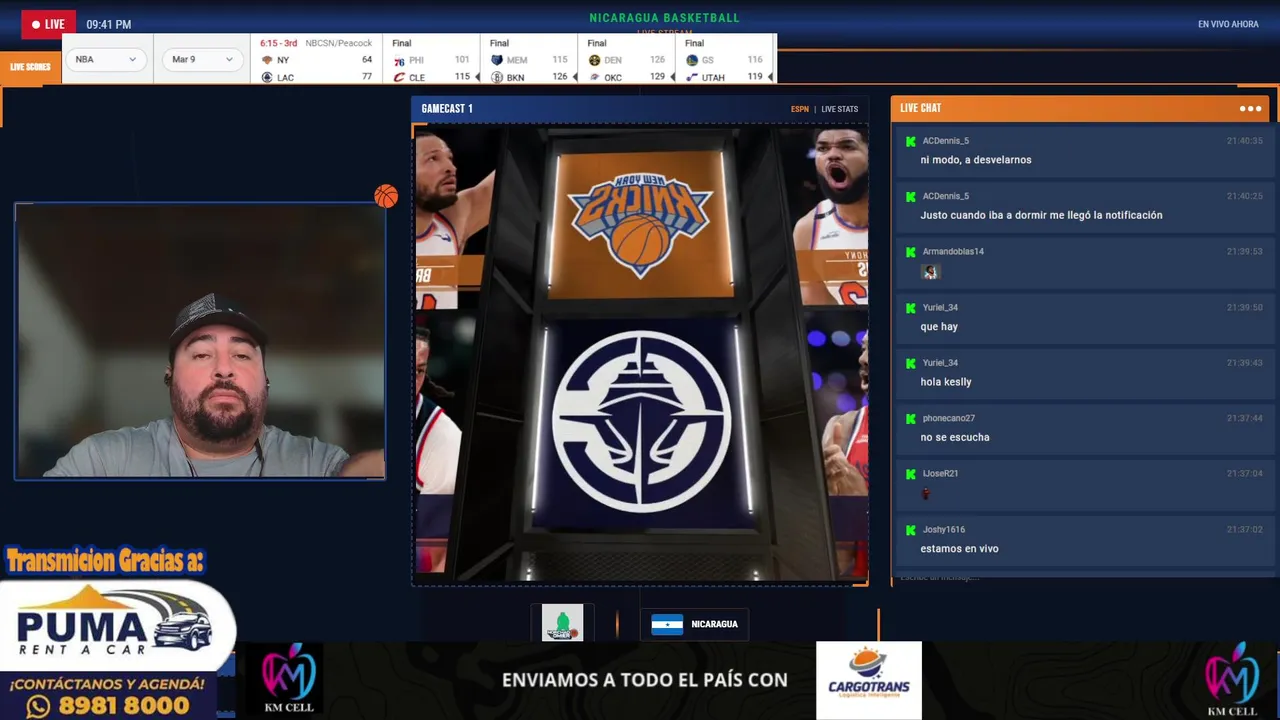This screenshot has height=720, width=1280.
Task: Click the 'hola keslly' chat message
Action: (x=946, y=382)
